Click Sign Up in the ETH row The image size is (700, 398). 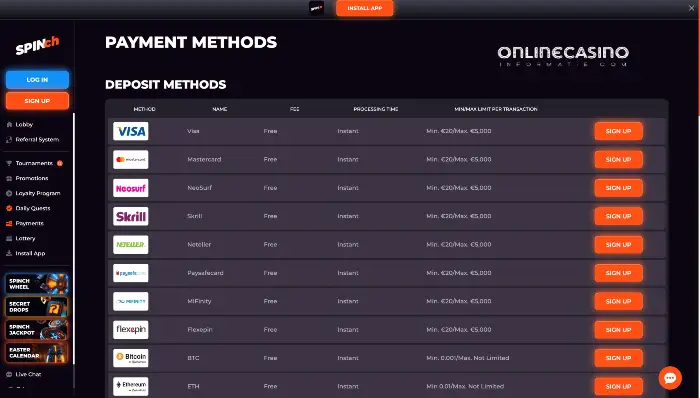click(x=618, y=386)
